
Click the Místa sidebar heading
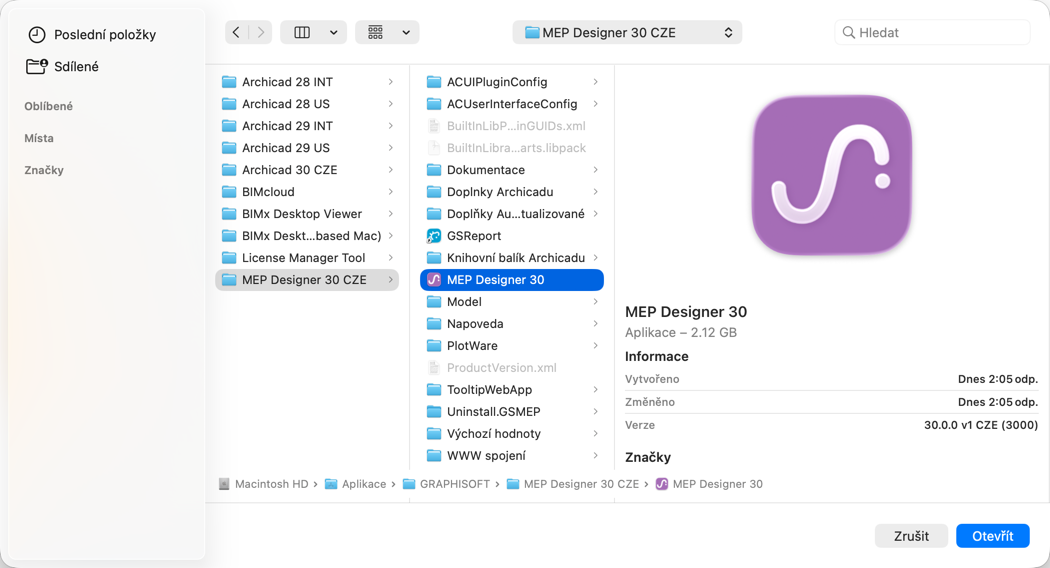pos(39,139)
